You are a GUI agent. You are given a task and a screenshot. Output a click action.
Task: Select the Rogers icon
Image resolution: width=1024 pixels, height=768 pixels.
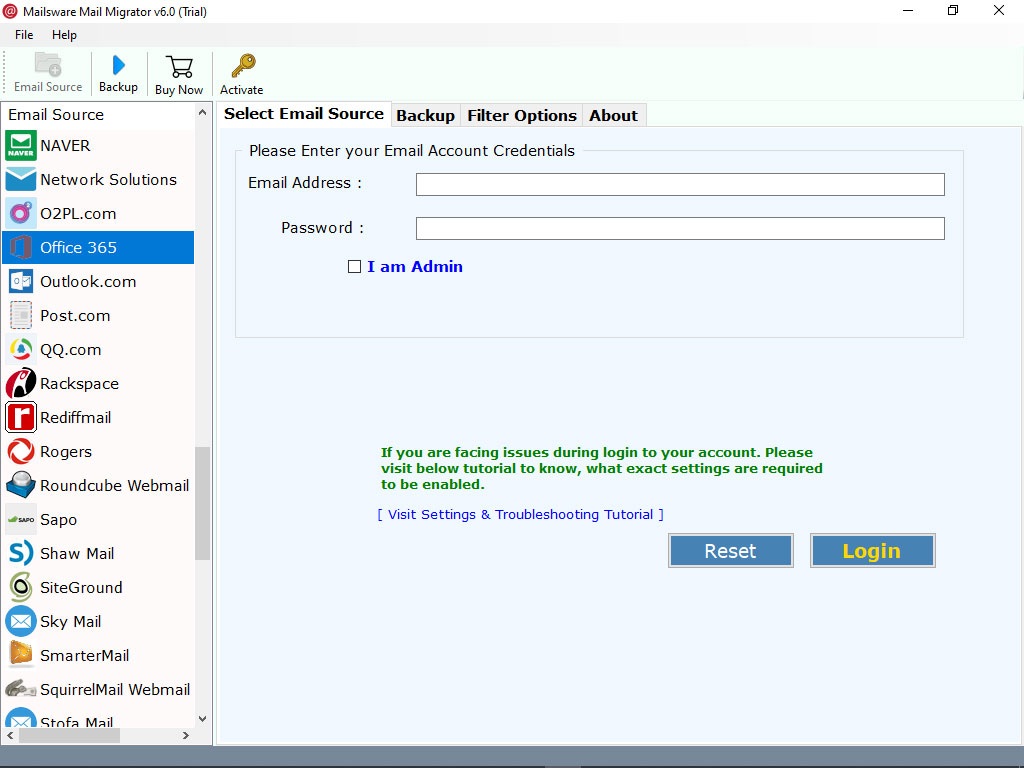[21, 451]
